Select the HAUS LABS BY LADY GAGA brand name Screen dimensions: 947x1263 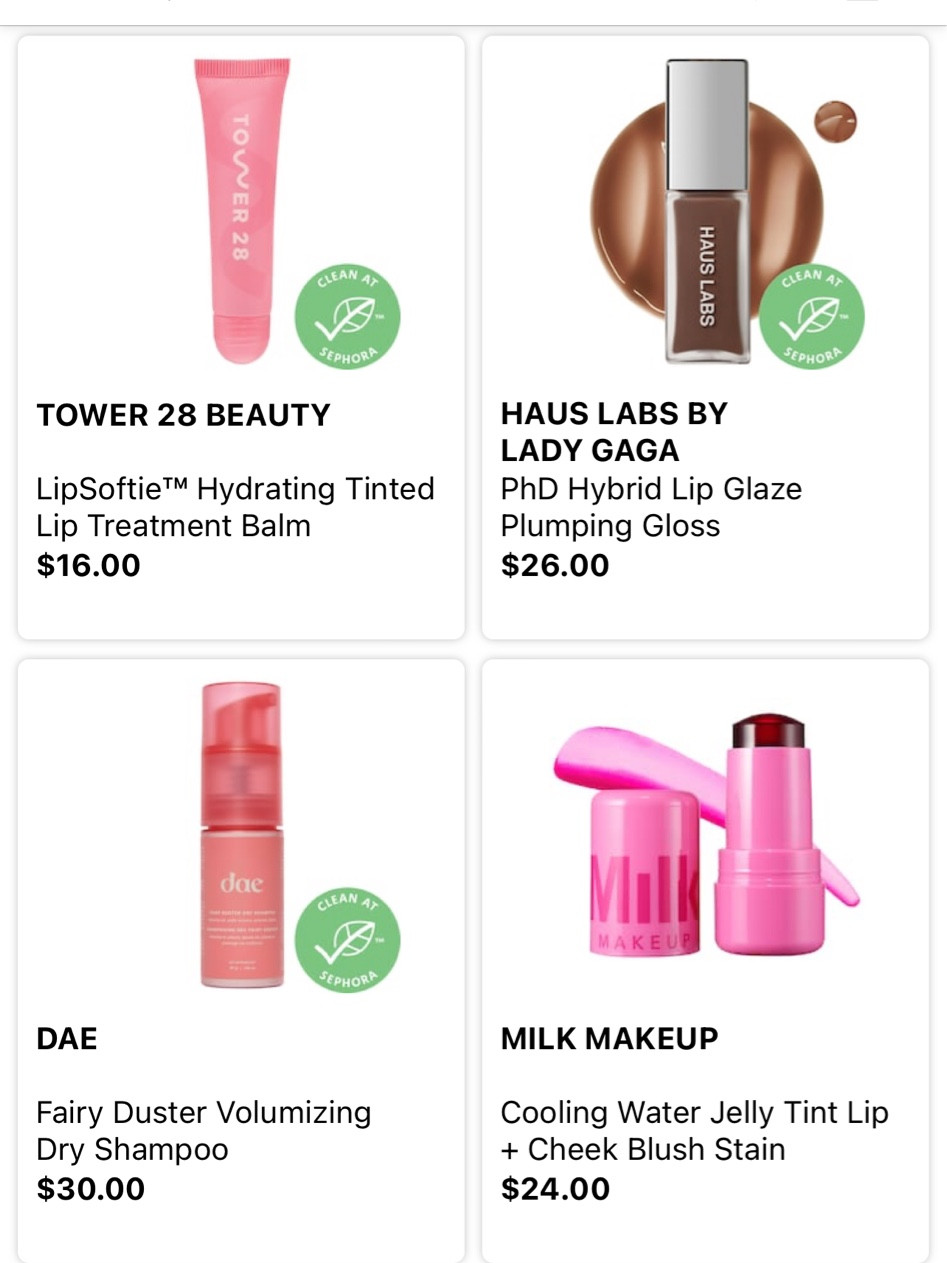pyautogui.click(x=614, y=432)
